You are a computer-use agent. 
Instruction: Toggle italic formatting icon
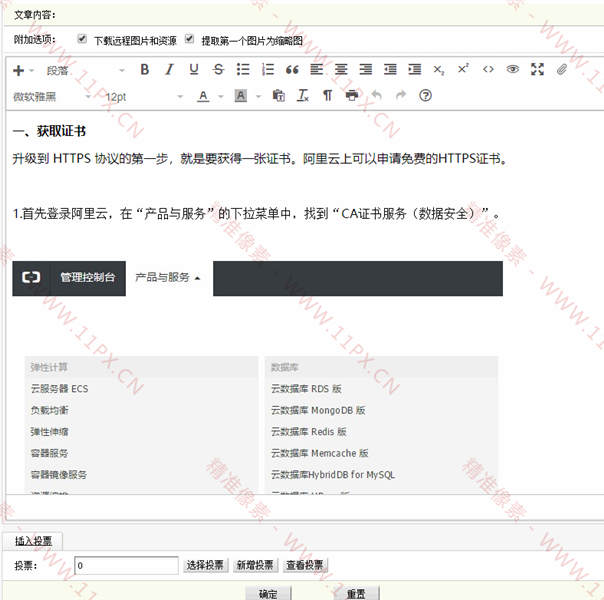[169, 70]
